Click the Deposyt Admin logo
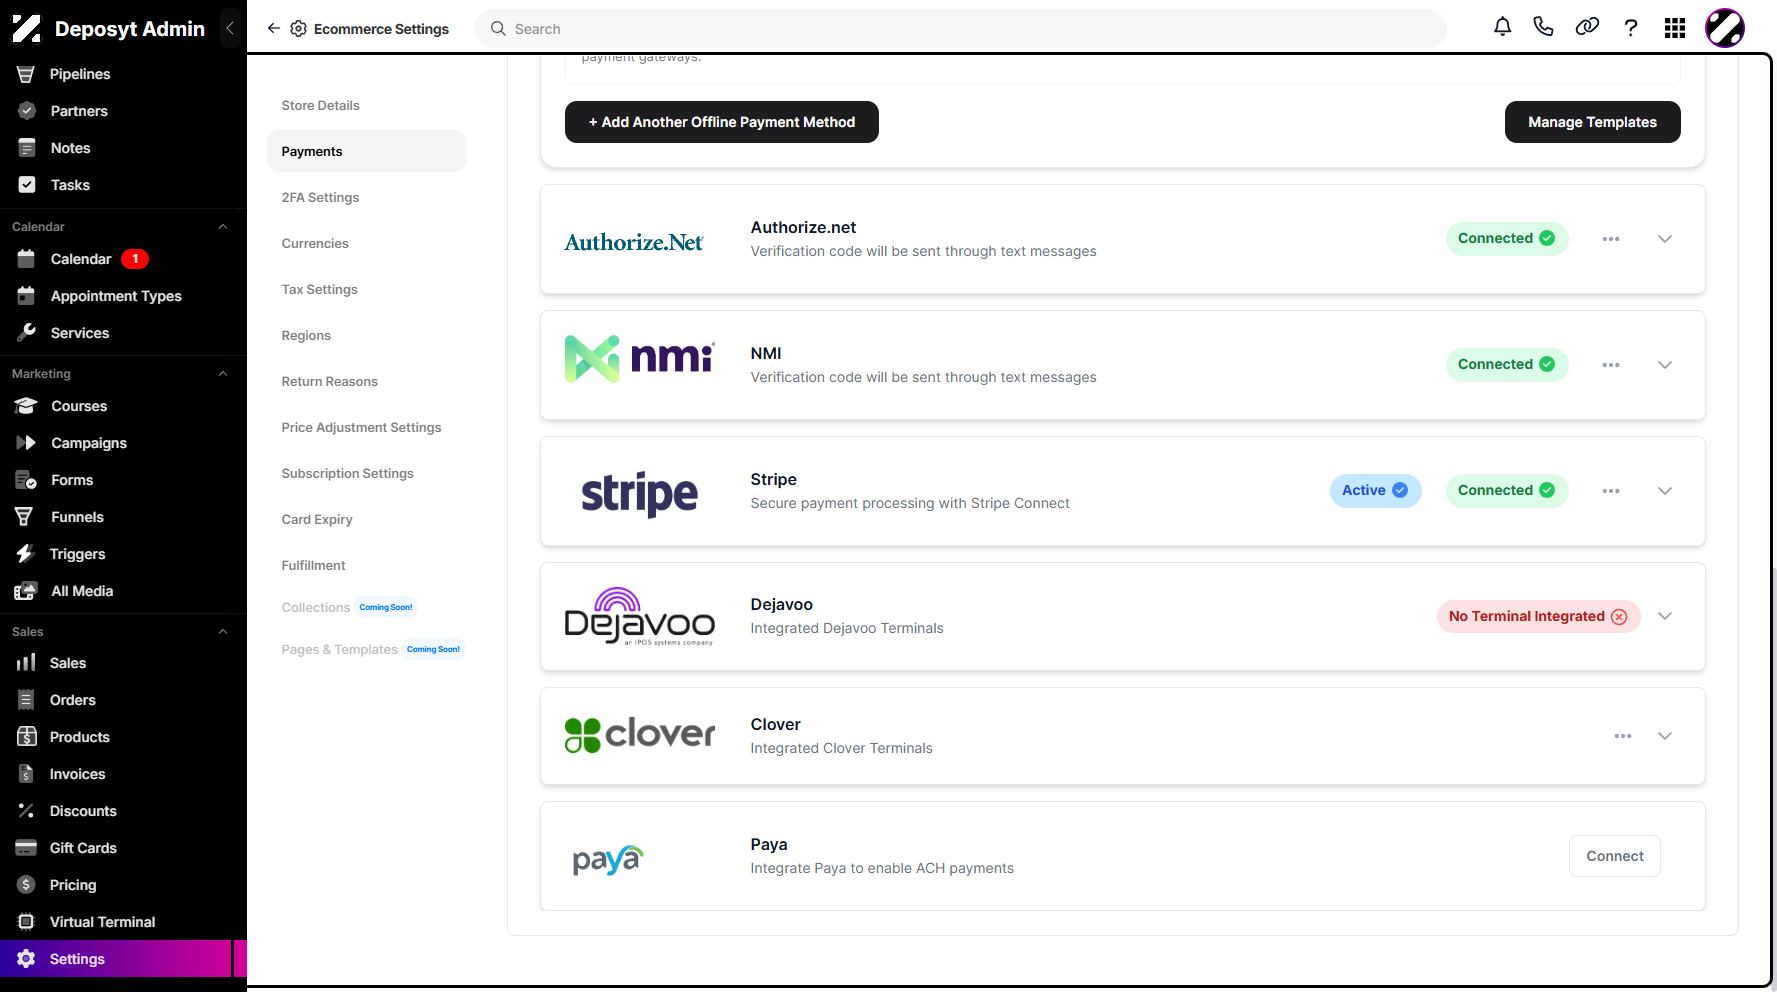1777x992 pixels. (27, 28)
